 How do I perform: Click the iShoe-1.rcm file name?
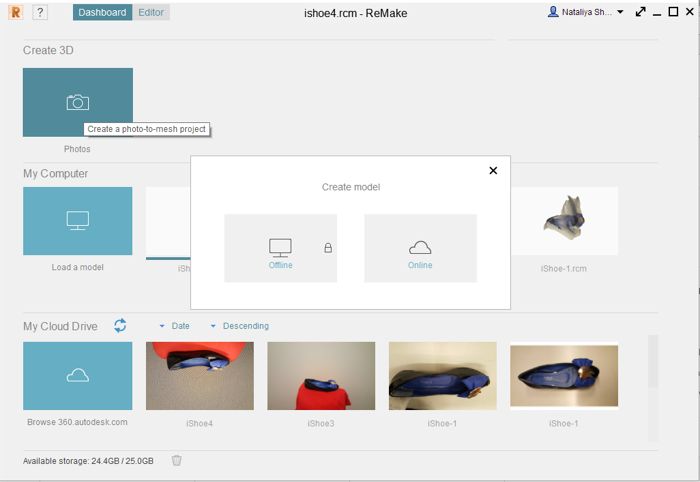[x=563, y=269]
